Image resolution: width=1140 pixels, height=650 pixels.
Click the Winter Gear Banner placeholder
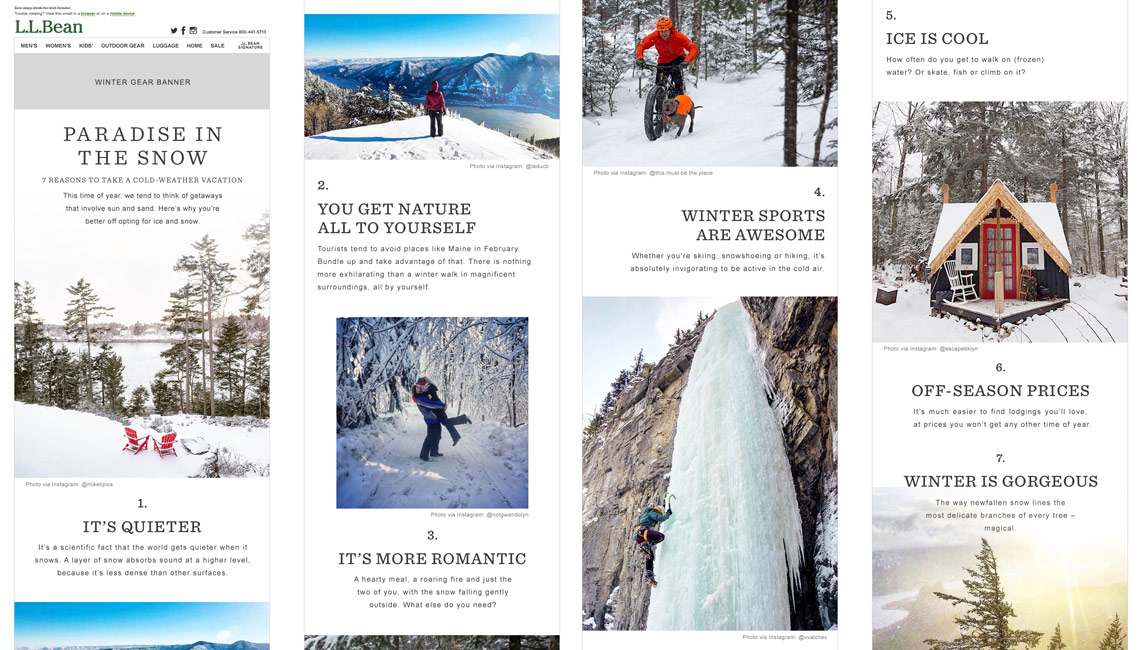142,81
